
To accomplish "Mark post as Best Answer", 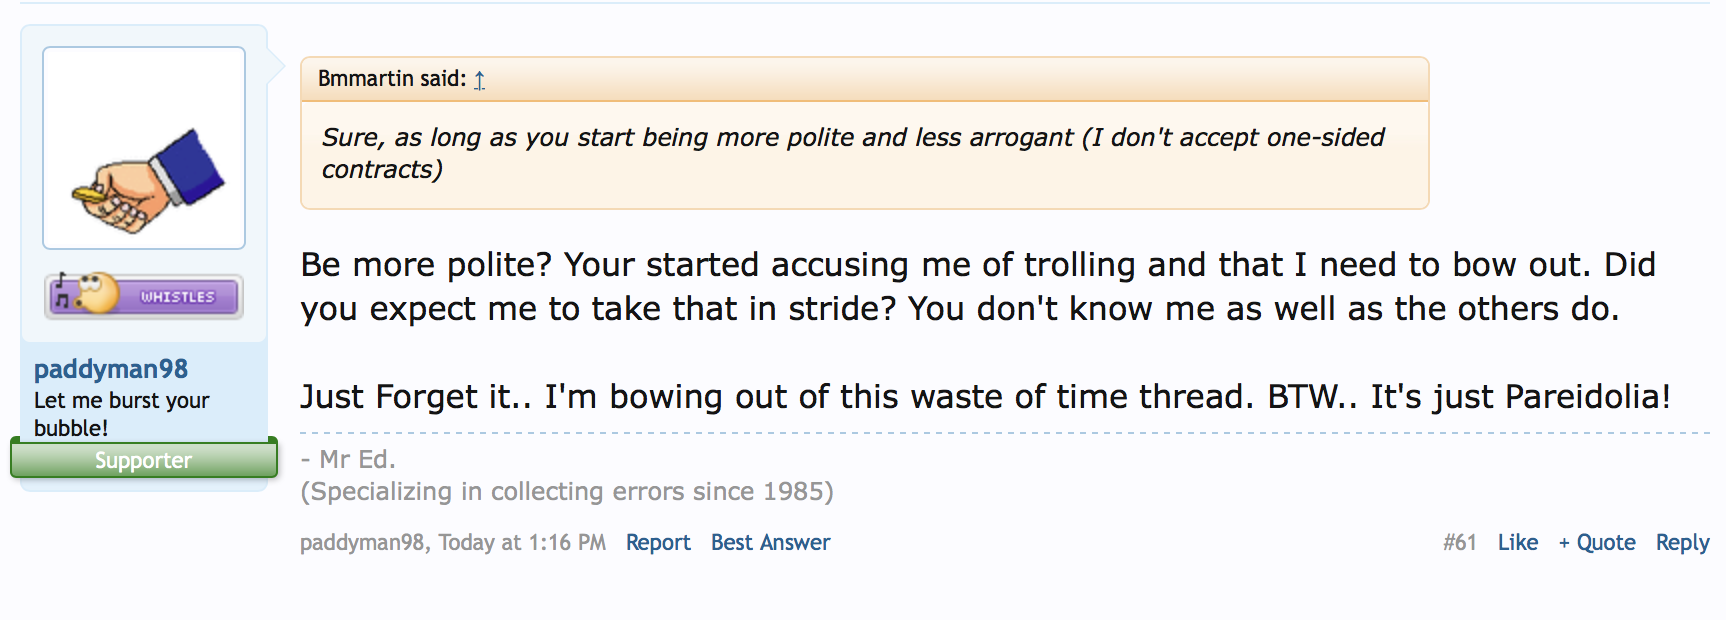I will point(770,543).
